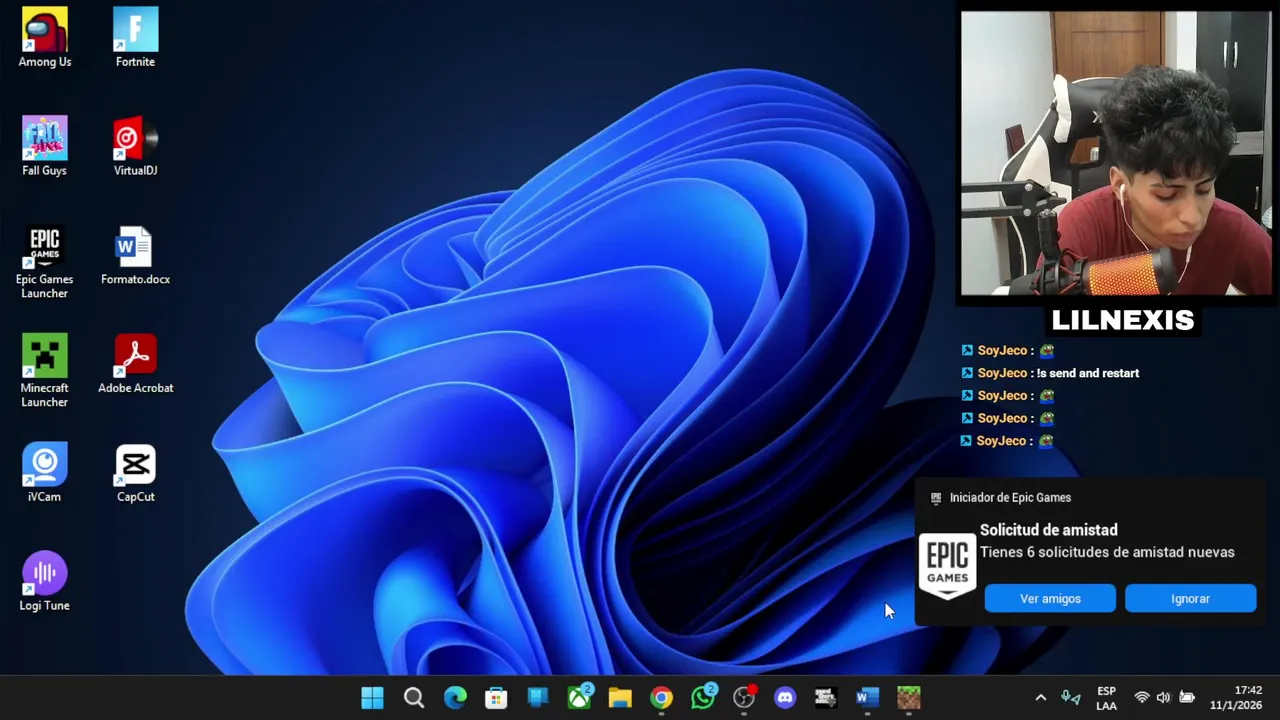This screenshot has height=720, width=1280.
Task: Check the battery status icon
Action: point(1187,698)
